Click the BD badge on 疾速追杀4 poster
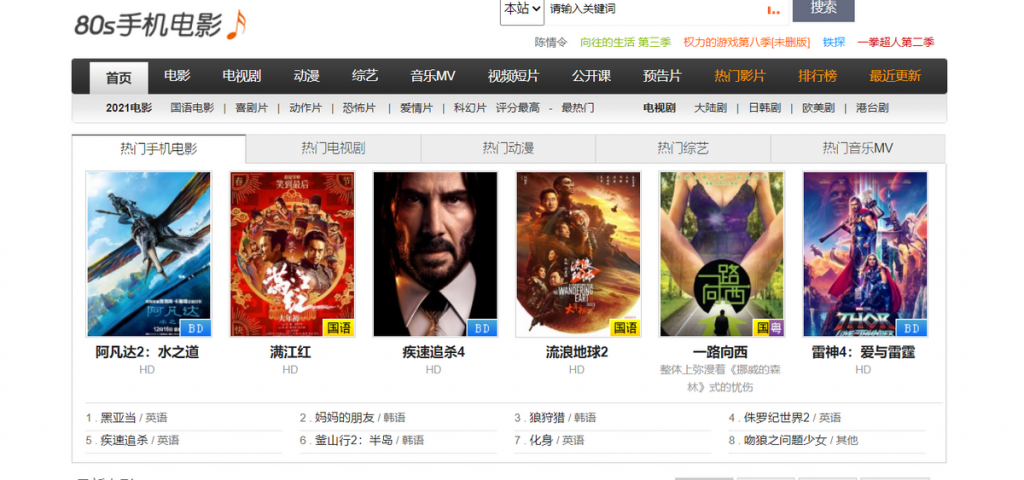This screenshot has width=1024, height=480. pos(482,328)
